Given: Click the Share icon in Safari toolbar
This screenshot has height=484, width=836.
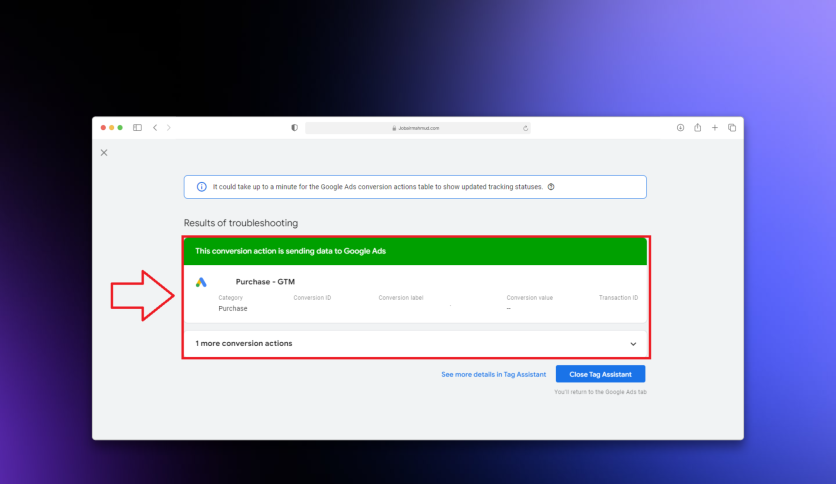Looking at the screenshot, I should click(697, 127).
